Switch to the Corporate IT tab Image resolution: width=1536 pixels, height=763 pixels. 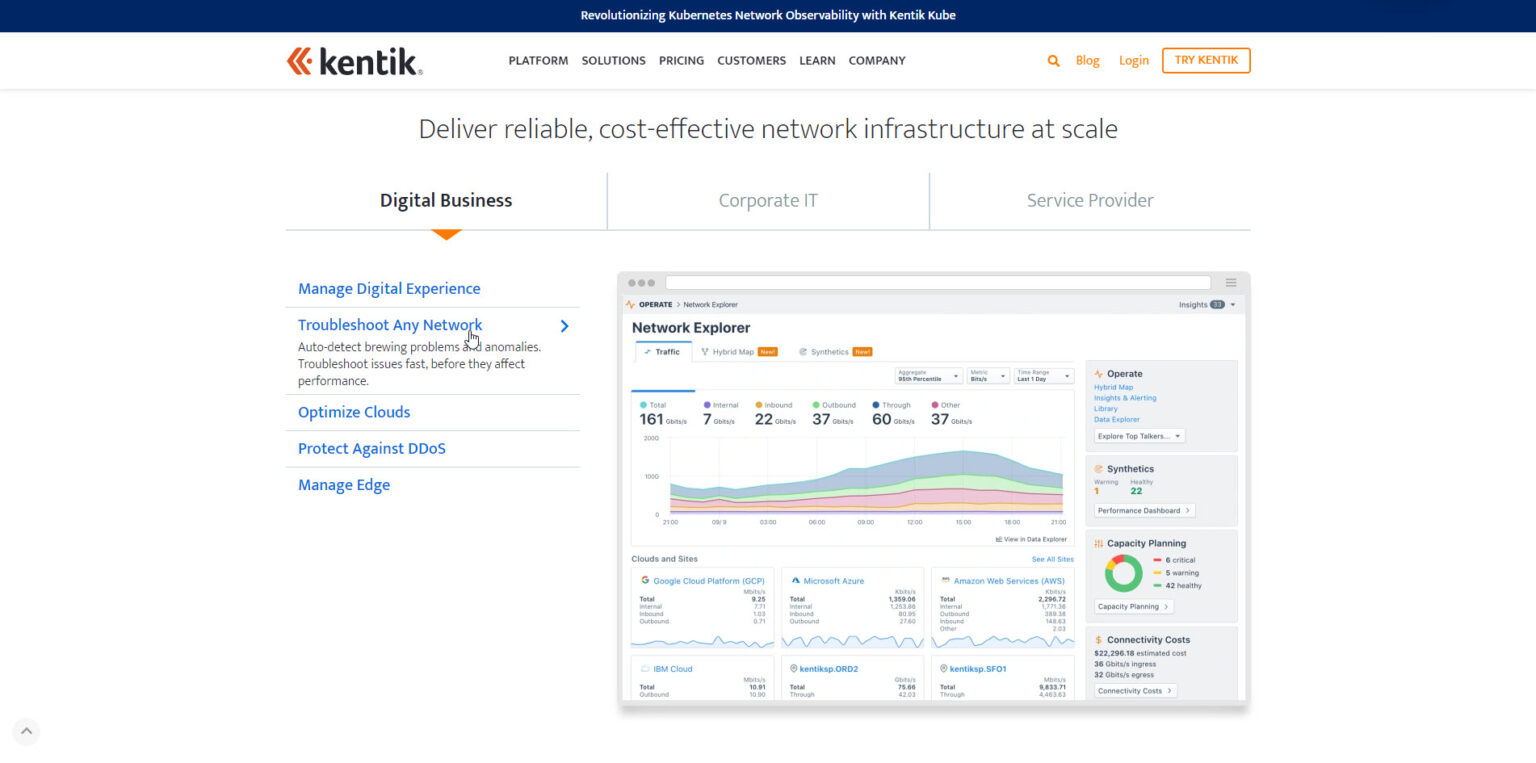(x=768, y=200)
